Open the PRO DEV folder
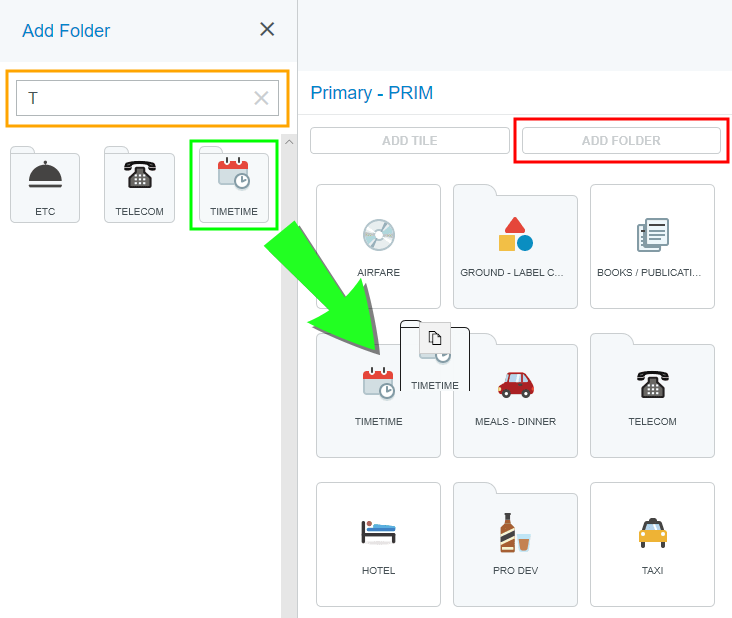 click(x=515, y=544)
